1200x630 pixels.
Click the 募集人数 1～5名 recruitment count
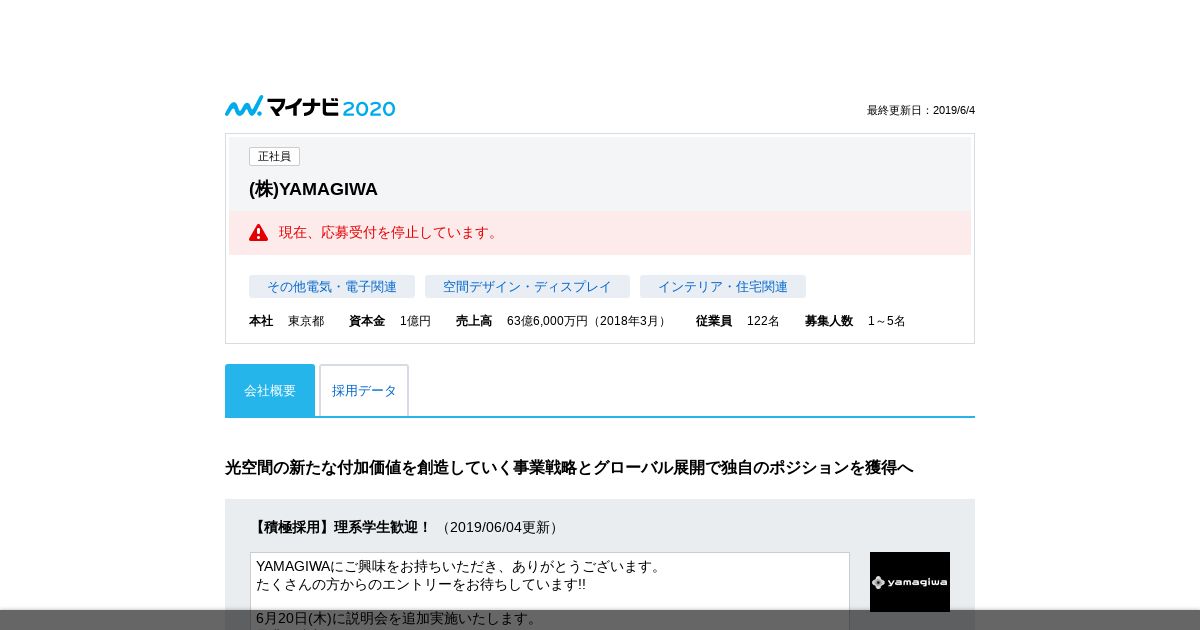coord(855,321)
